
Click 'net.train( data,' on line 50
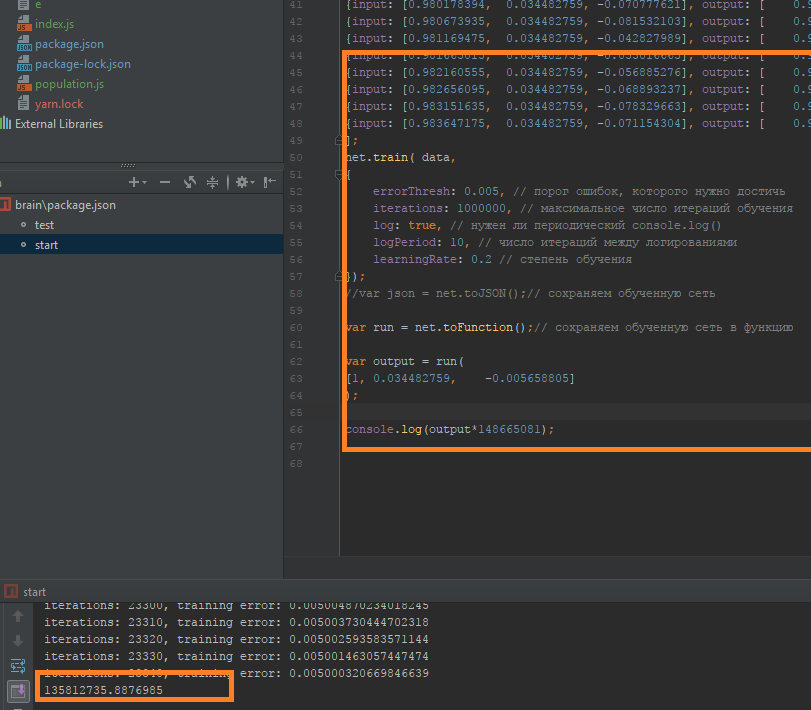pos(401,158)
